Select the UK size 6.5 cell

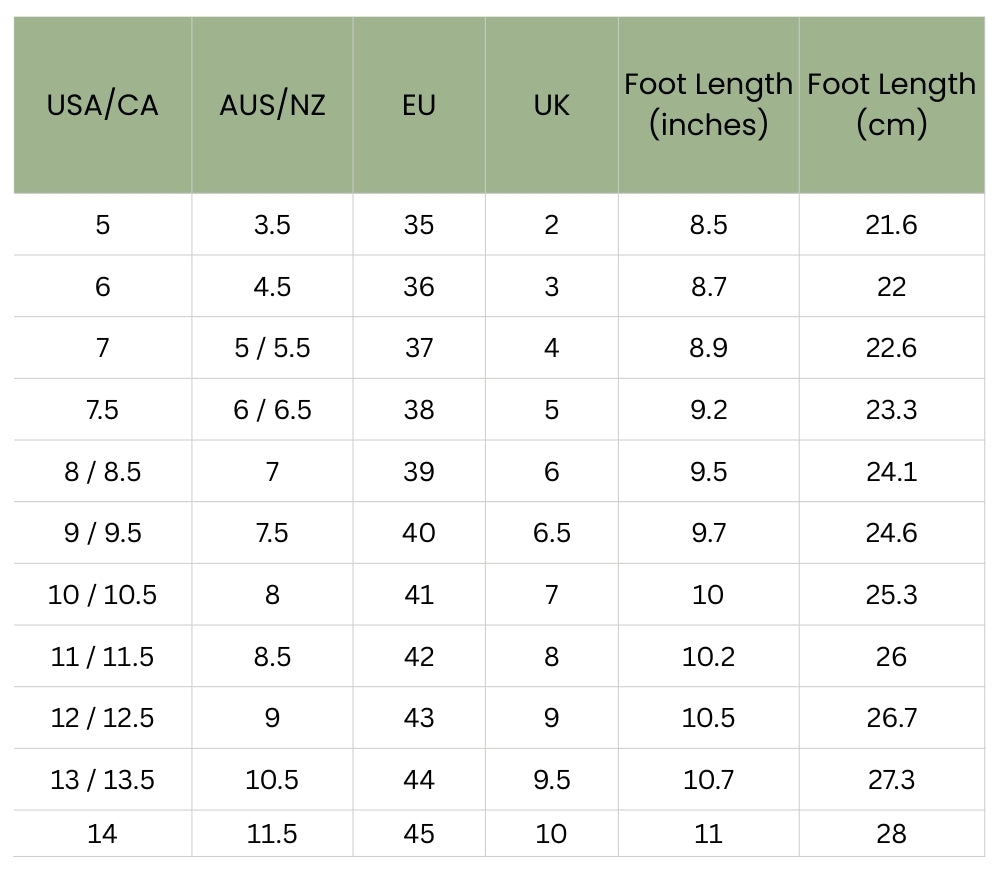click(551, 533)
